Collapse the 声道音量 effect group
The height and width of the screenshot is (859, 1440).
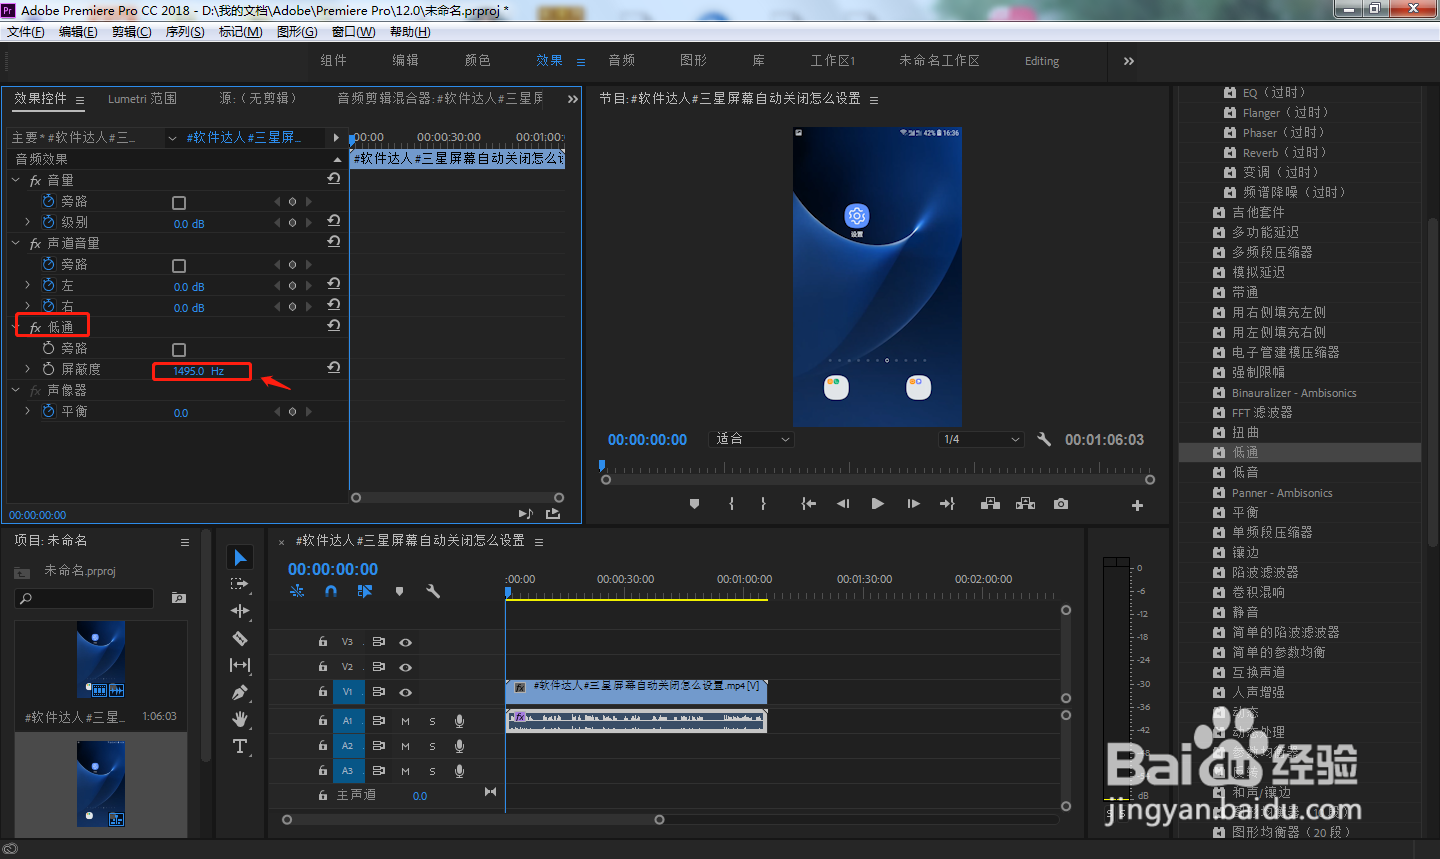click(x=16, y=243)
